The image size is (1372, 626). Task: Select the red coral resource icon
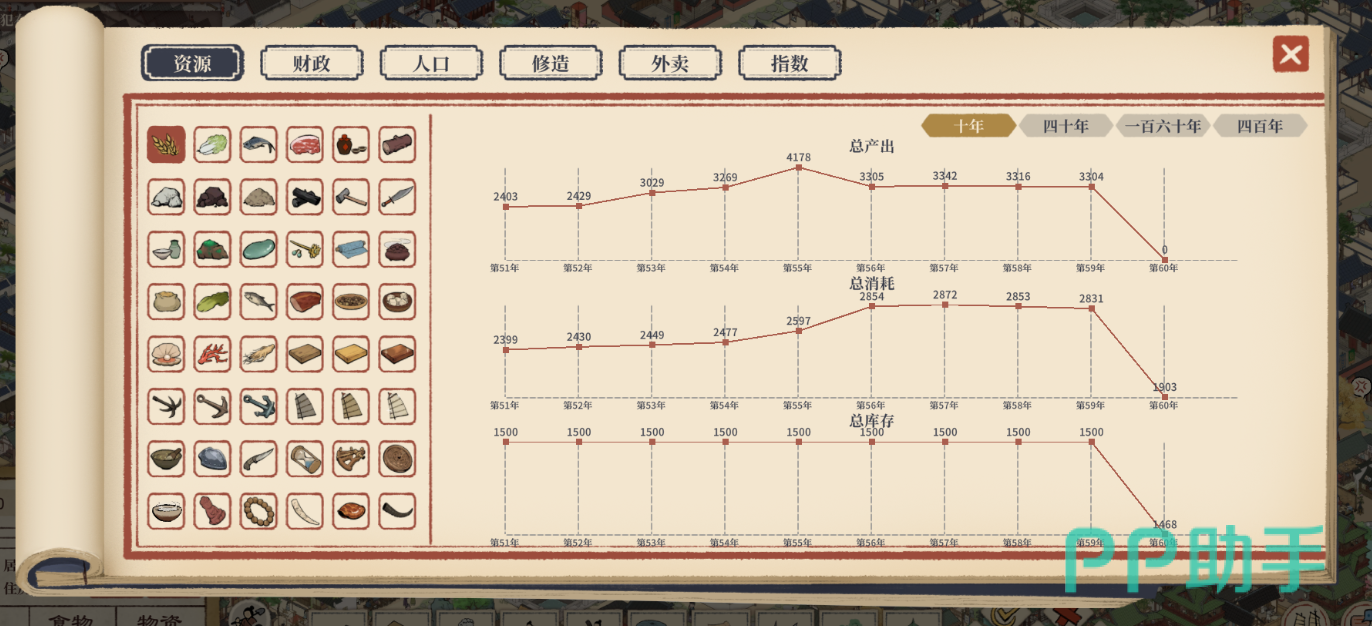(212, 353)
